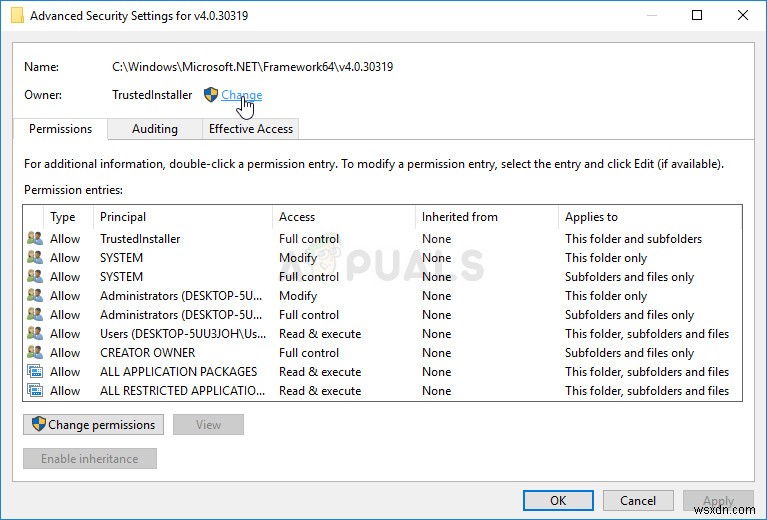The image size is (767, 520).
Task: Confirm the dialog with the OK button
Action: 558,501
